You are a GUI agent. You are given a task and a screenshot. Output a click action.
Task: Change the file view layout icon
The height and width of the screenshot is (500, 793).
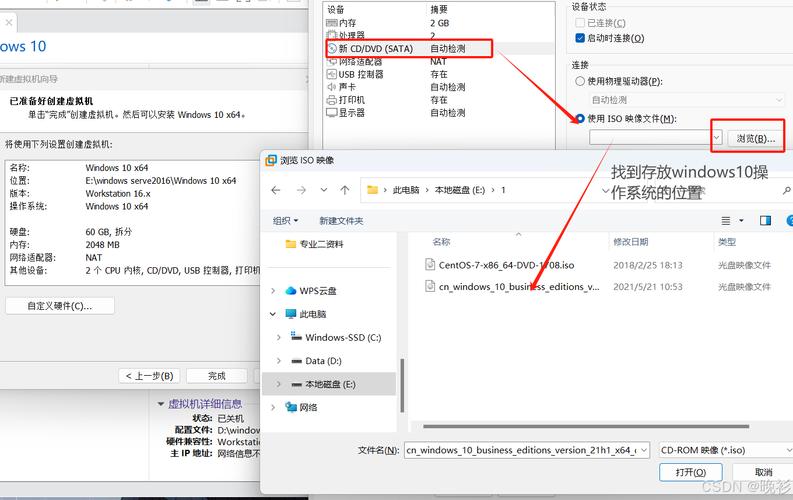point(726,220)
